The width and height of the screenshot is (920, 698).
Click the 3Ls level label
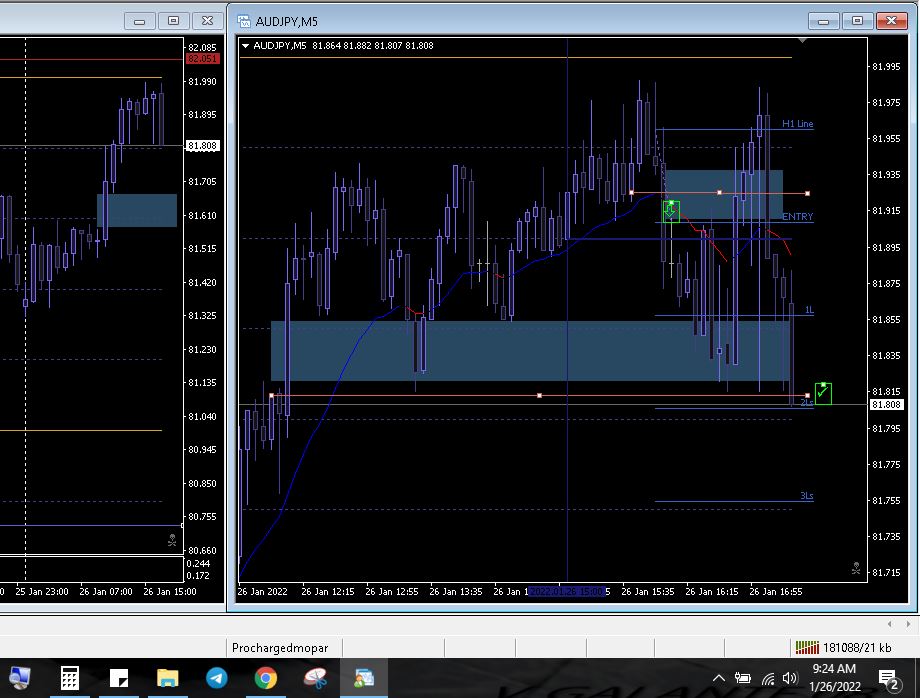coord(806,496)
